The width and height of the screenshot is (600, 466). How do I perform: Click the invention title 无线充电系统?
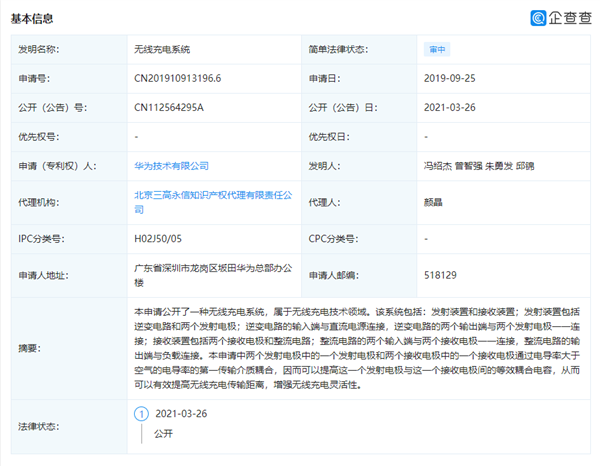(161, 49)
